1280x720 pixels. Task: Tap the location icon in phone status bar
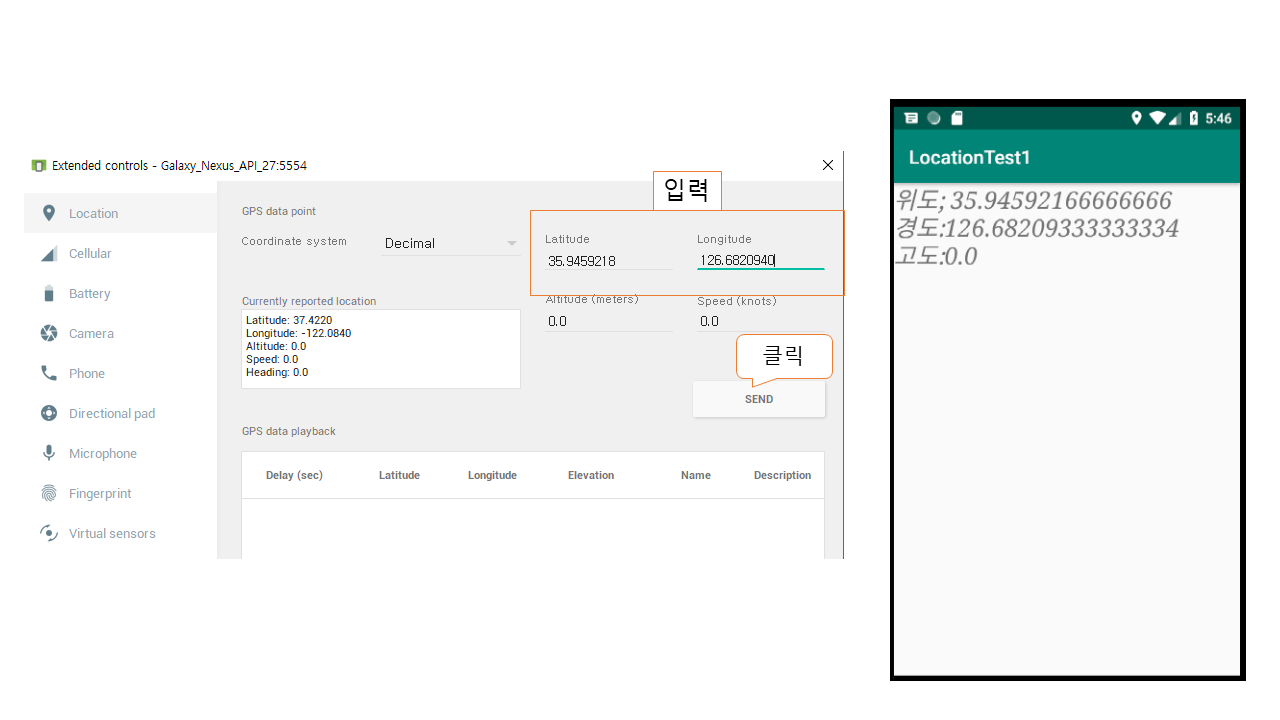coord(1136,118)
